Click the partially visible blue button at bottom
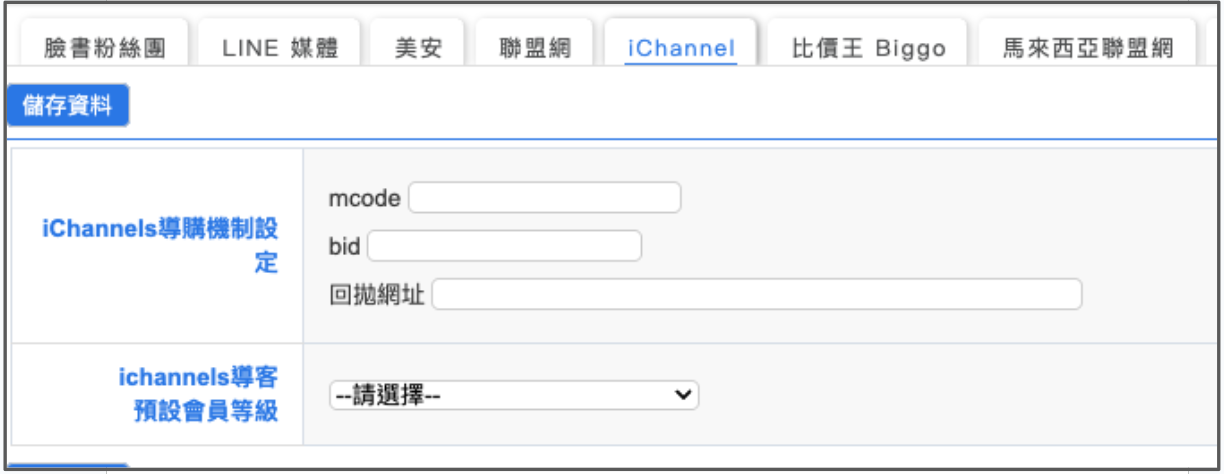The width and height of the screenshot is (1224, 474). click(x=68, y=467)
